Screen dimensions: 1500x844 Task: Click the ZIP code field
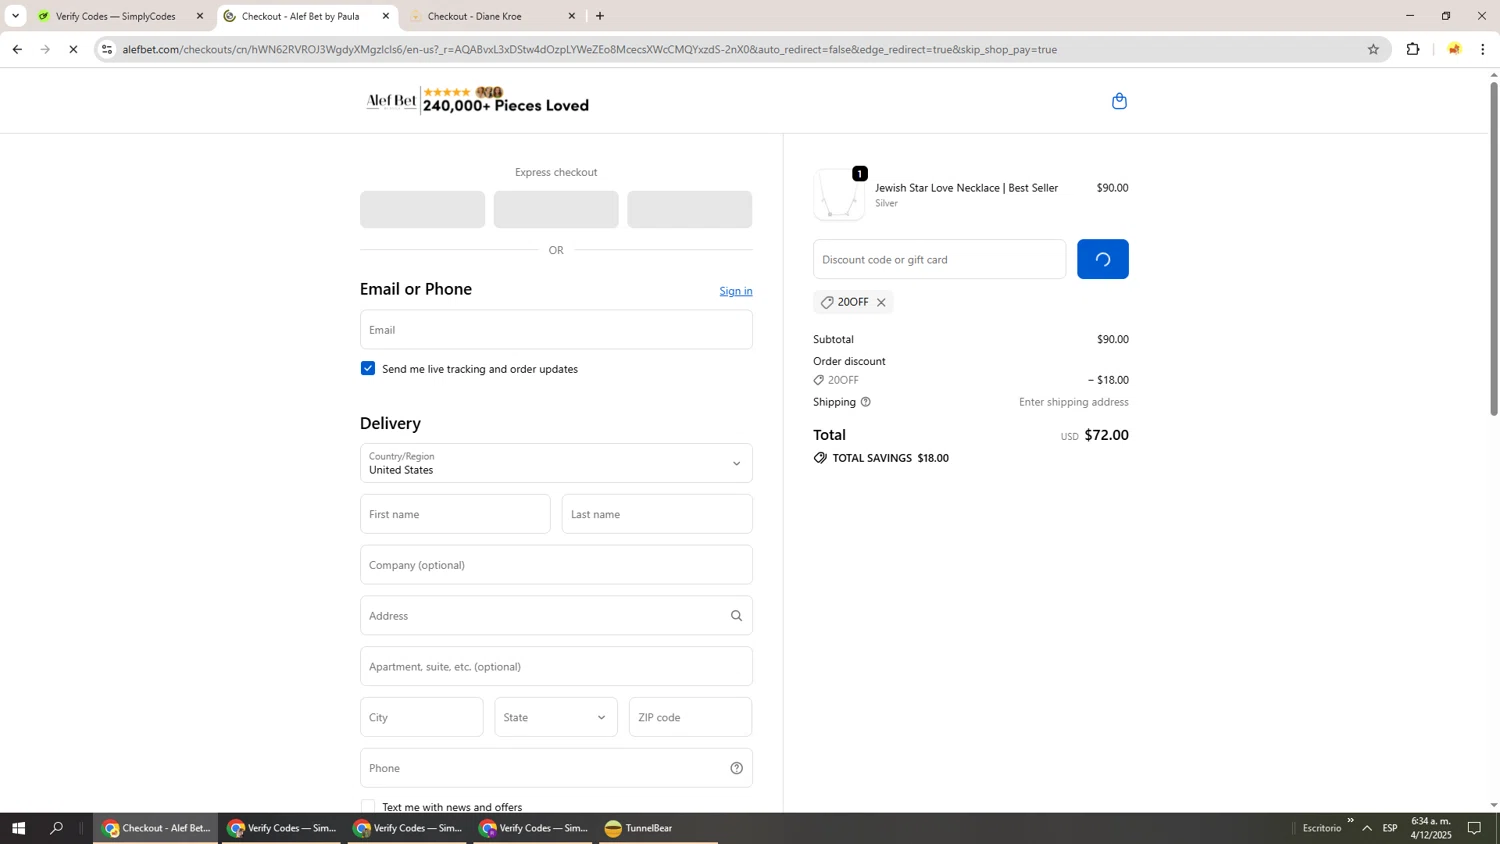click(690, 717)
